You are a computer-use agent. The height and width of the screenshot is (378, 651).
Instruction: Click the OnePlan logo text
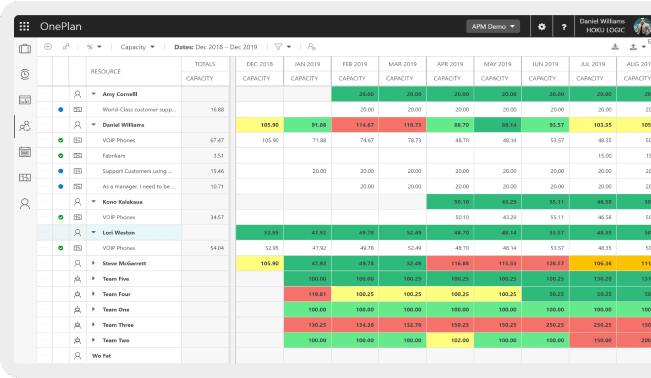point(61,26)
